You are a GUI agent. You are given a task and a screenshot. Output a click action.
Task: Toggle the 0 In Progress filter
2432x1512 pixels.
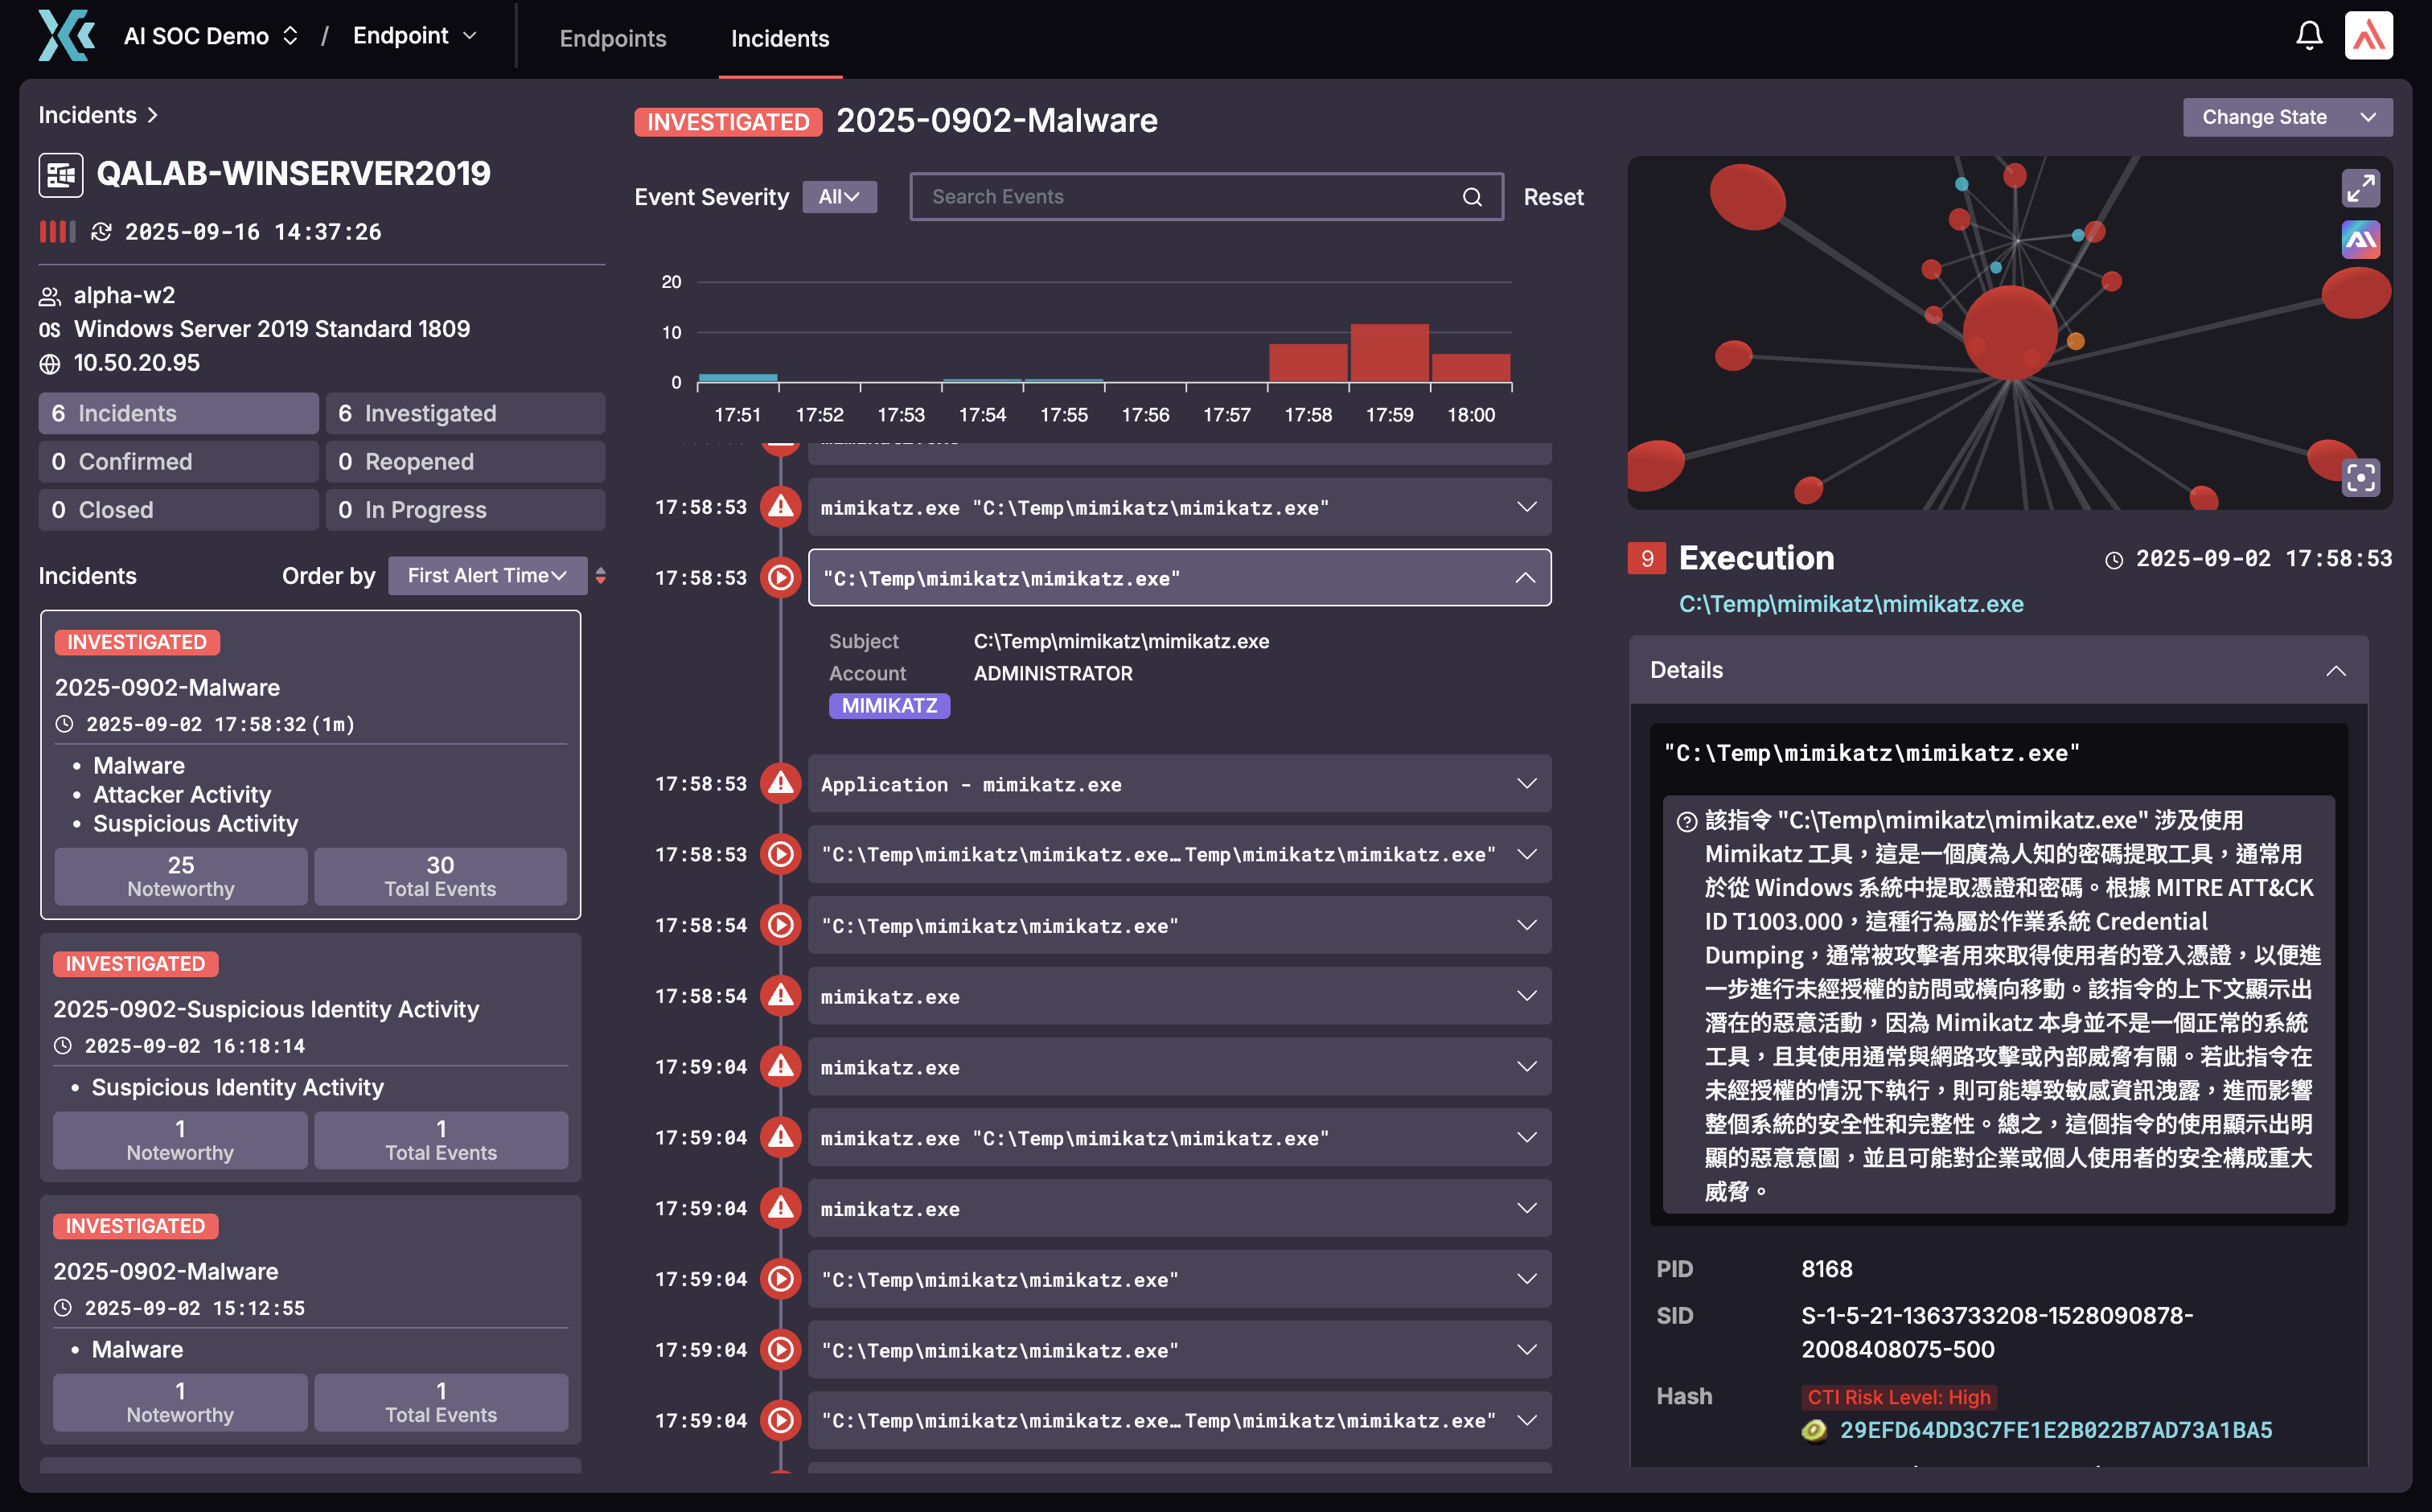[465, 509]
